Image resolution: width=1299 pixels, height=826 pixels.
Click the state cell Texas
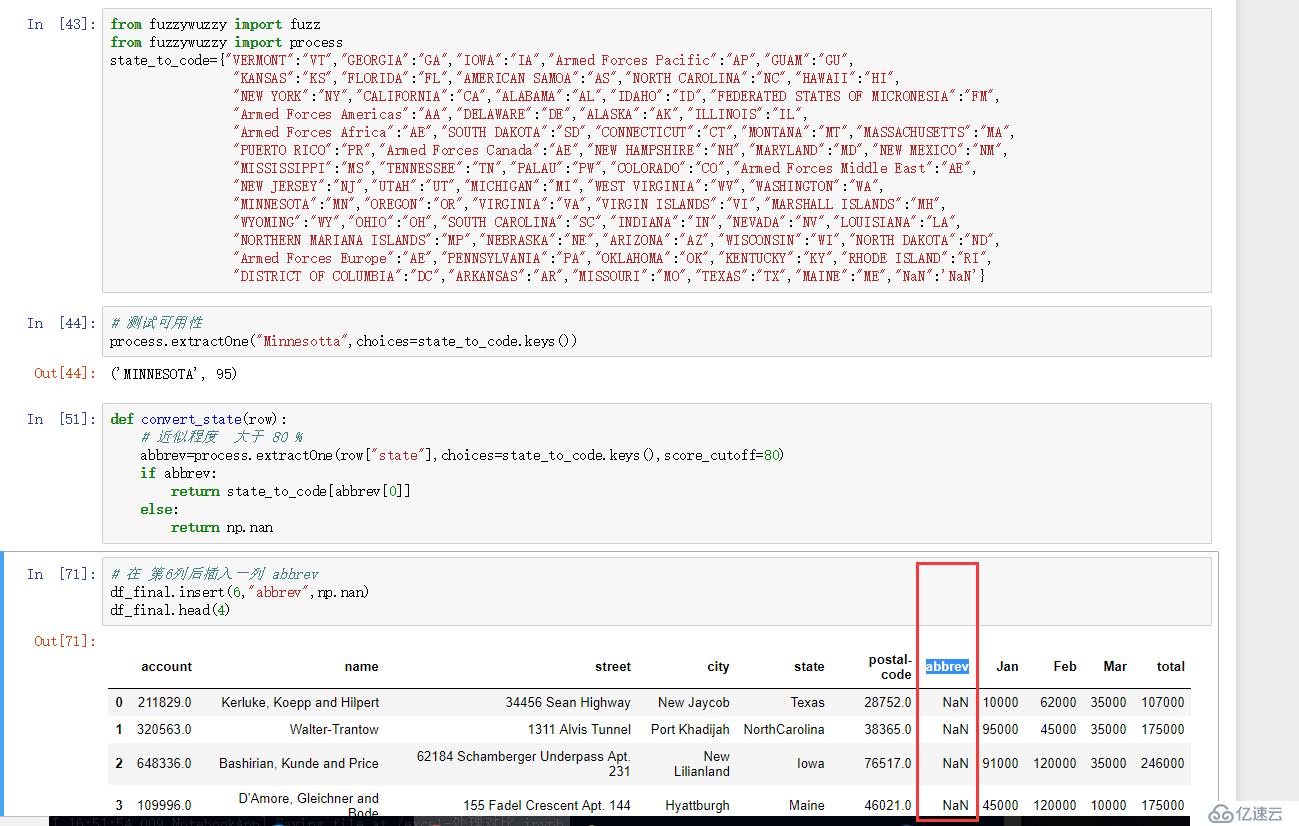[807, 702]
